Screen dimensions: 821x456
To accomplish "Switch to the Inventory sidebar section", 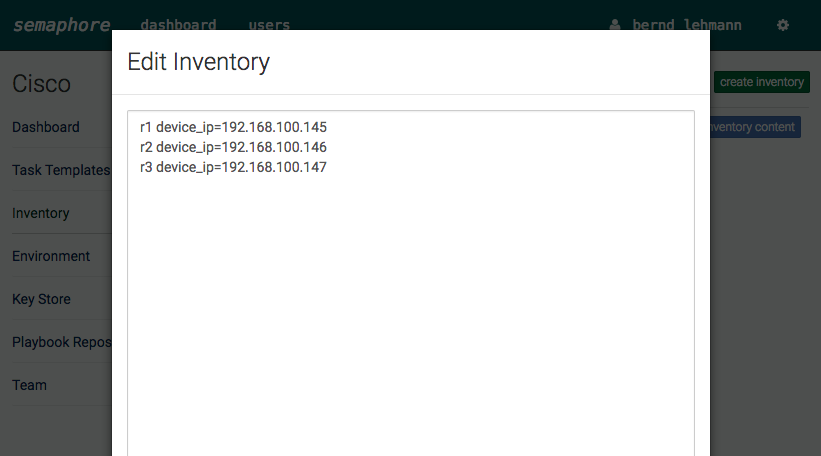I will pos(41,213).
